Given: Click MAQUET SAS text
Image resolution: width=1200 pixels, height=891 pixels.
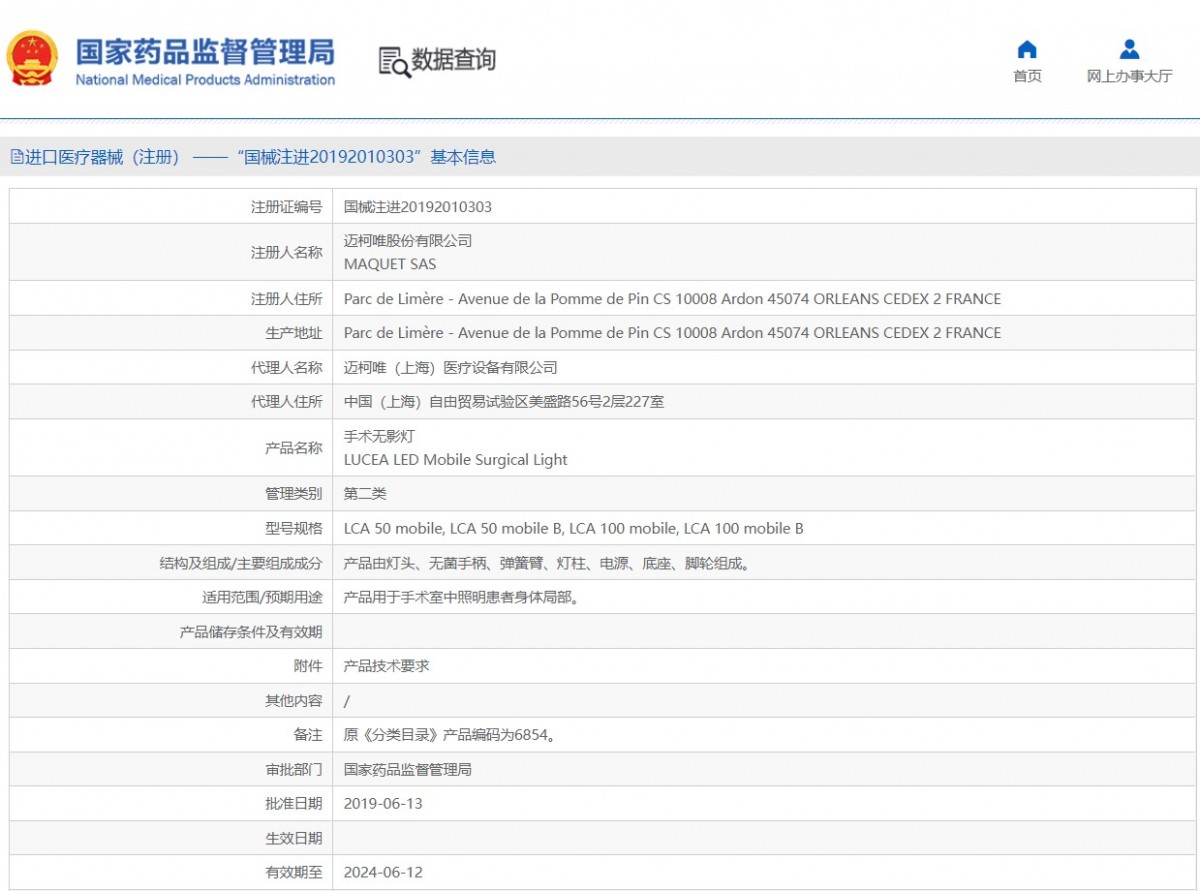Looking at the screenshot, I should (390, 265).
